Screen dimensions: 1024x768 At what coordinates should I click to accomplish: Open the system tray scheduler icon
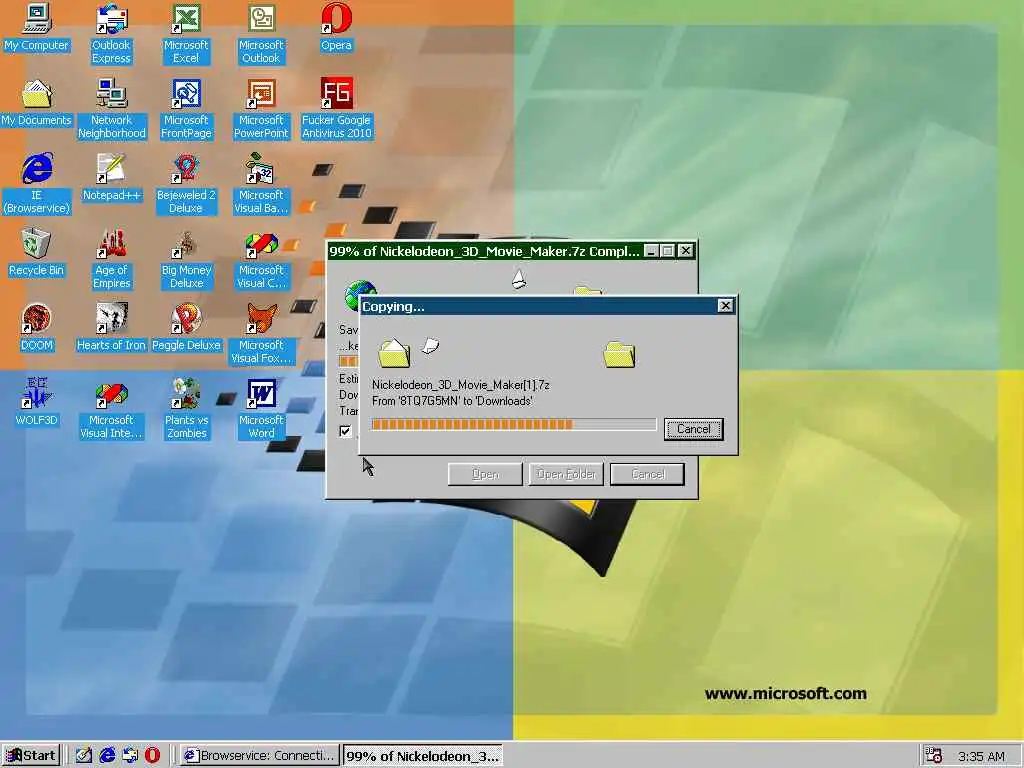click(934, 756)
